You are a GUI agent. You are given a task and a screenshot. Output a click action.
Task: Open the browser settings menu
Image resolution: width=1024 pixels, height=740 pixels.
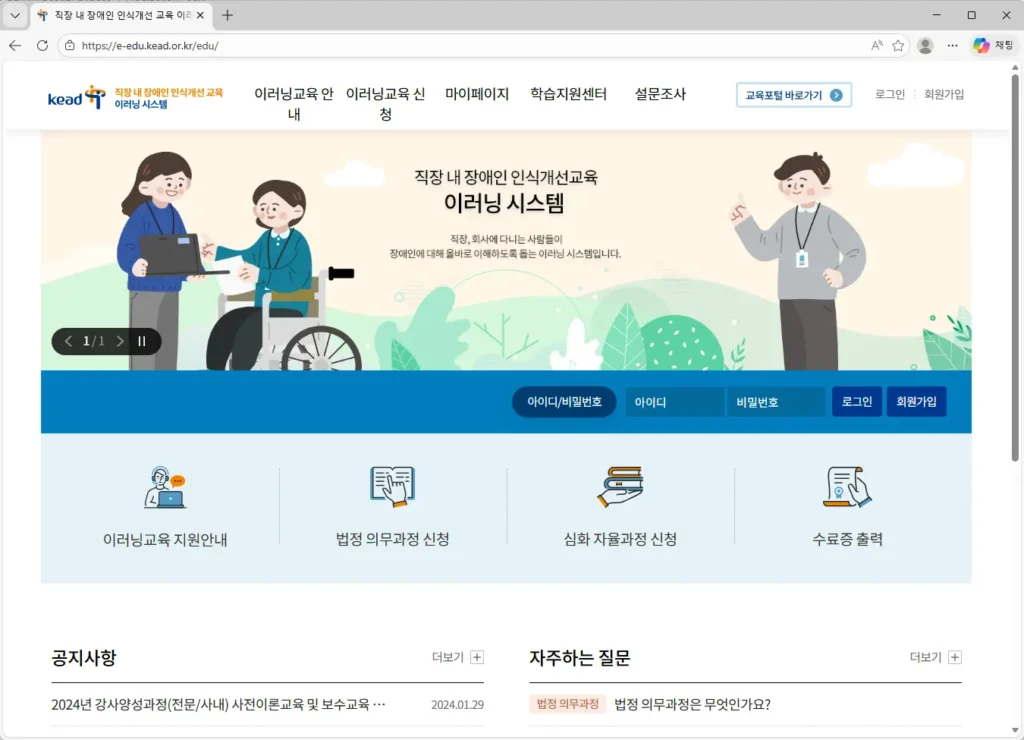(x=952, y=45)
